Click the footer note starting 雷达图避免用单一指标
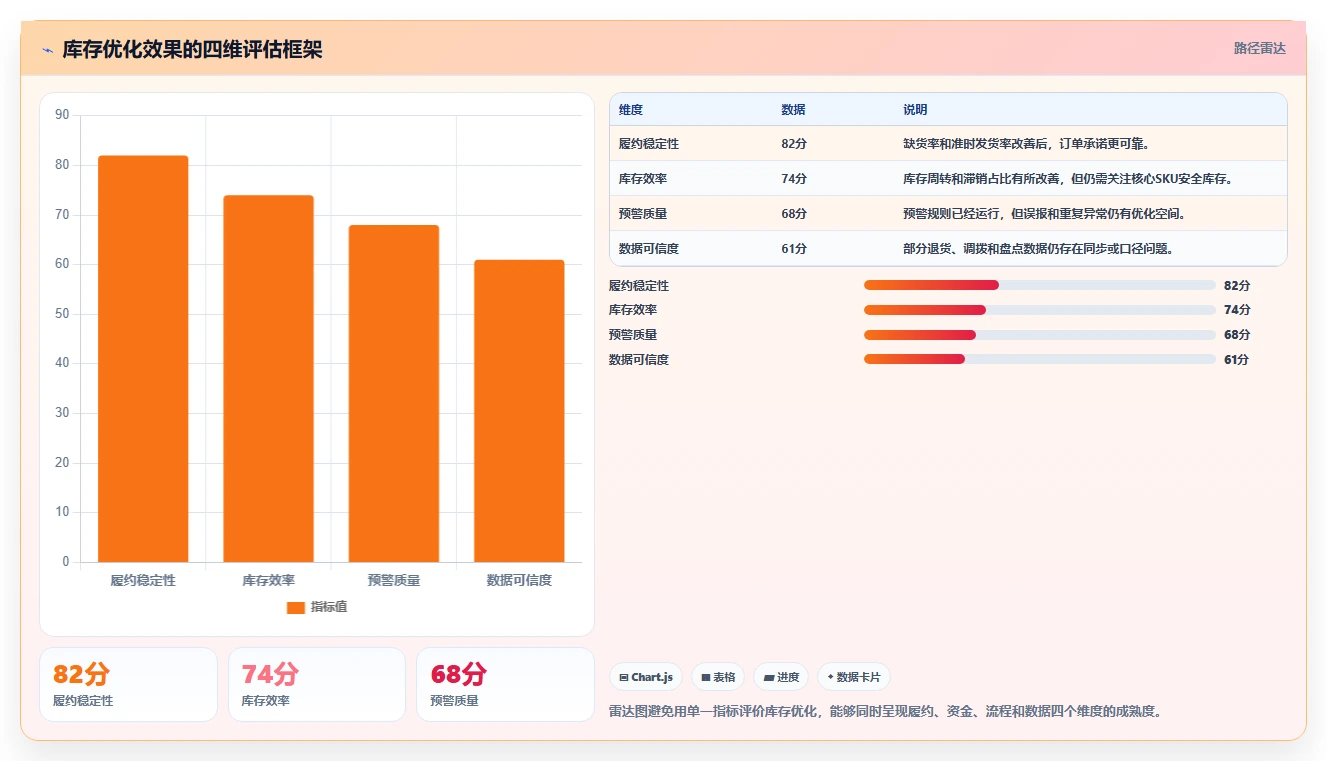1327x761 pixels. (x=885, y=711)
